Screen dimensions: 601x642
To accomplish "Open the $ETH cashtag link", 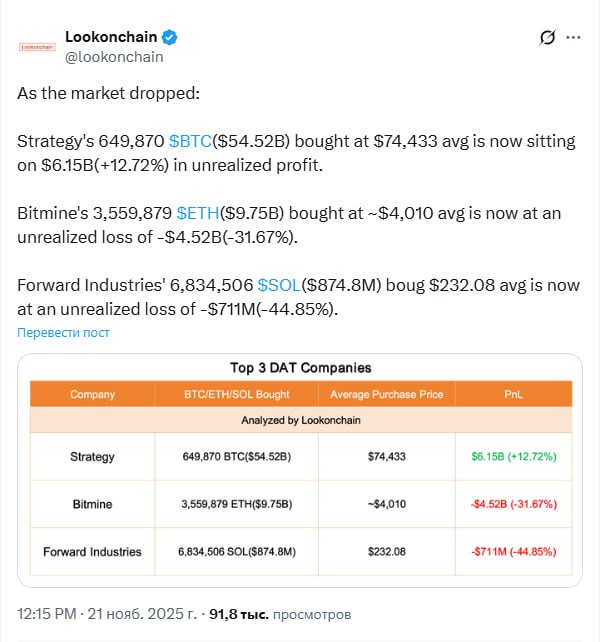I will click(197, 213).
